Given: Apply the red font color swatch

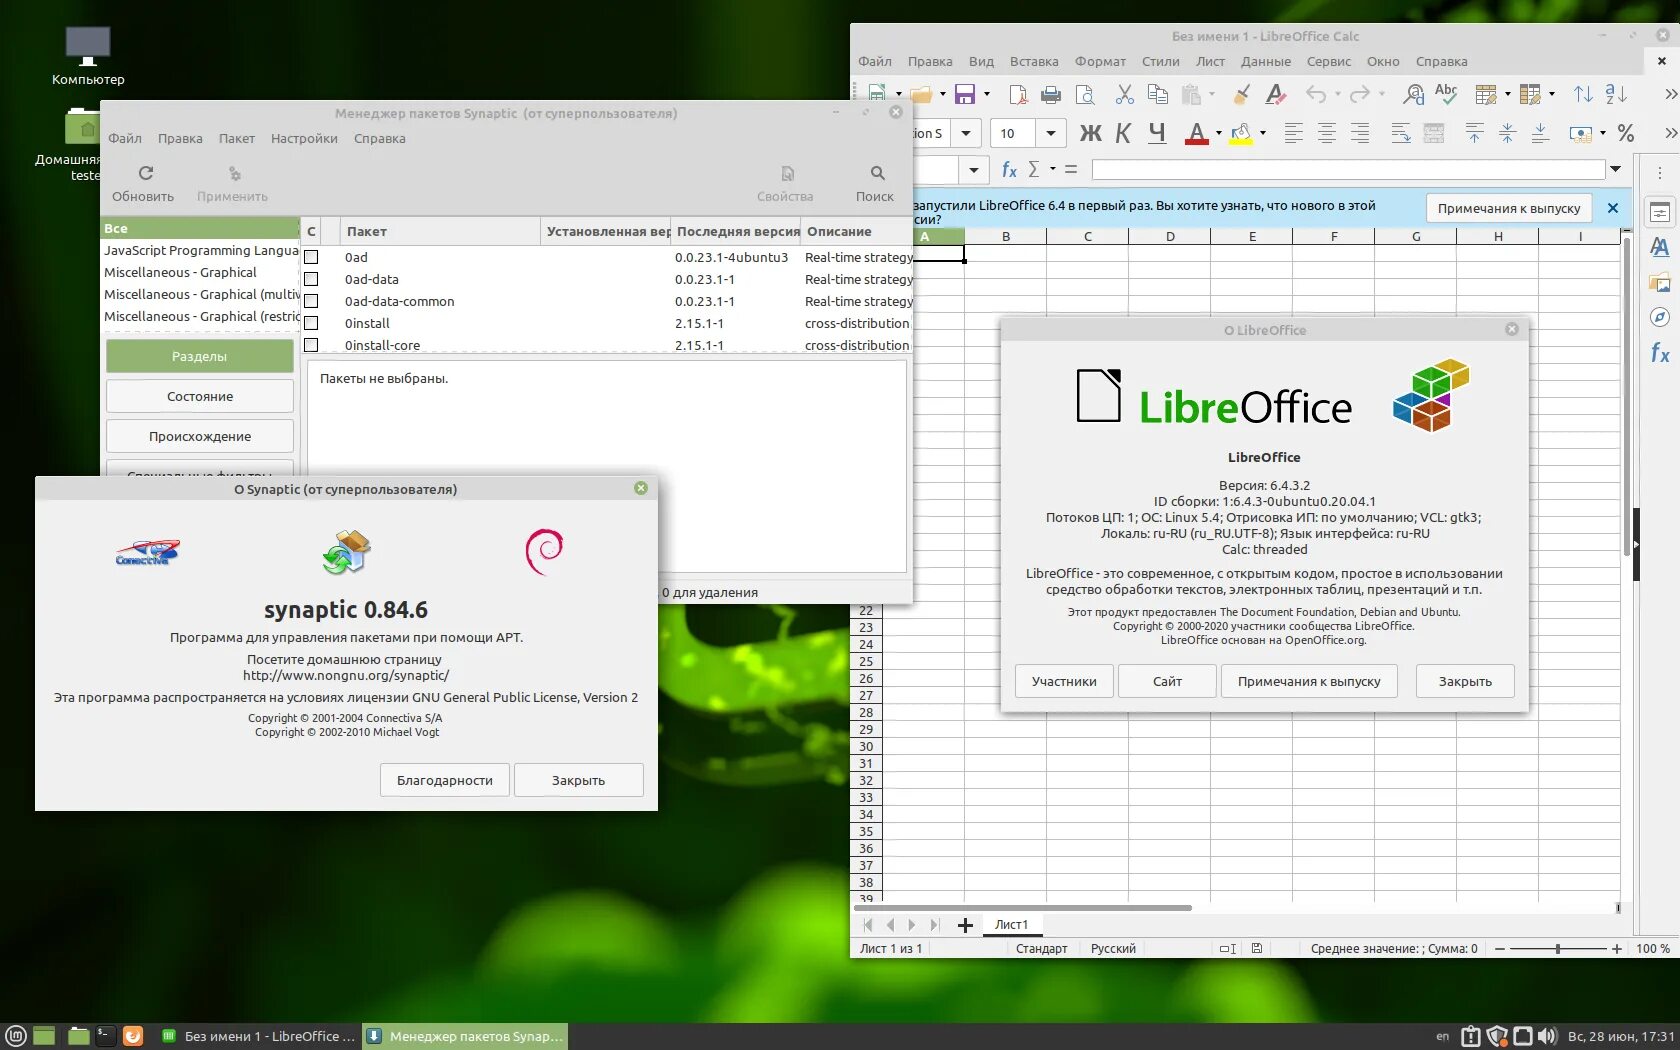Looking at the screenshot, I should pos(1196,133).
